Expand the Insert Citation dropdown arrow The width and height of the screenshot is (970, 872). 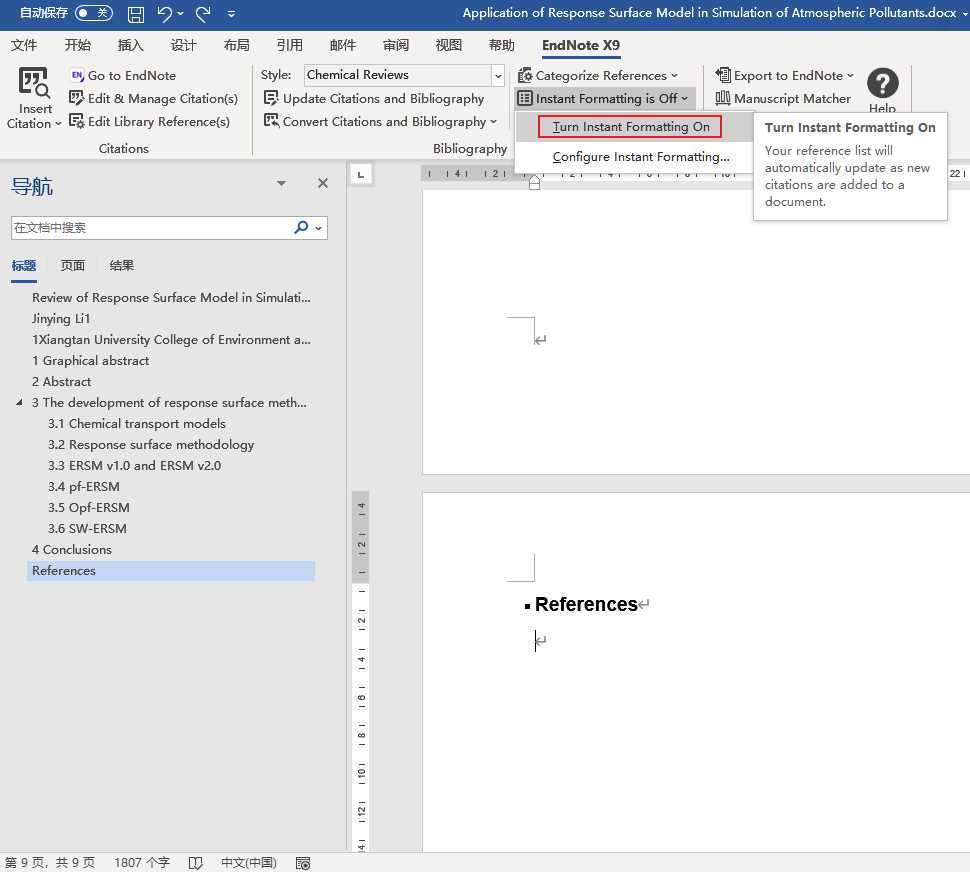click(x=58, y=124)
